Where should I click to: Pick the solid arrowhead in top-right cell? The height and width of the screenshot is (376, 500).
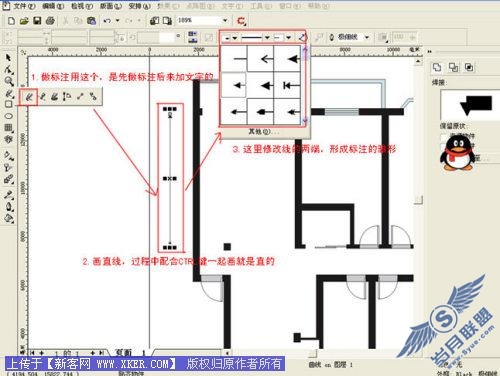point(287,59)
